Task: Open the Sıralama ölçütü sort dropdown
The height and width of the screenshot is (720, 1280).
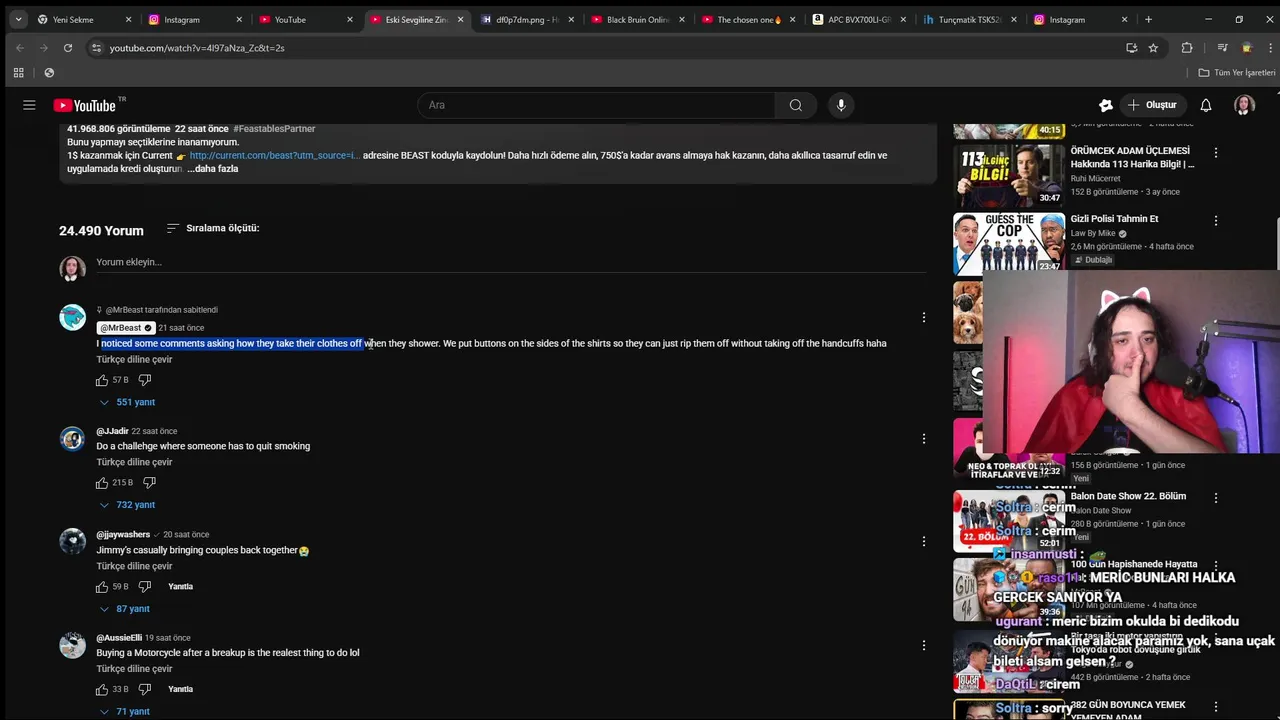Action: [212, 228]
